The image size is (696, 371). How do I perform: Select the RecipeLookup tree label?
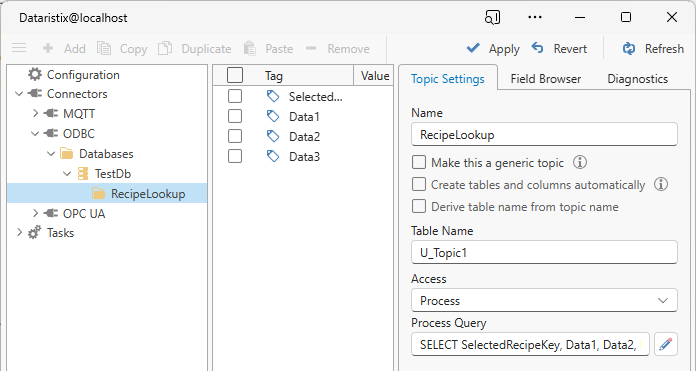[x=148, y=194]
